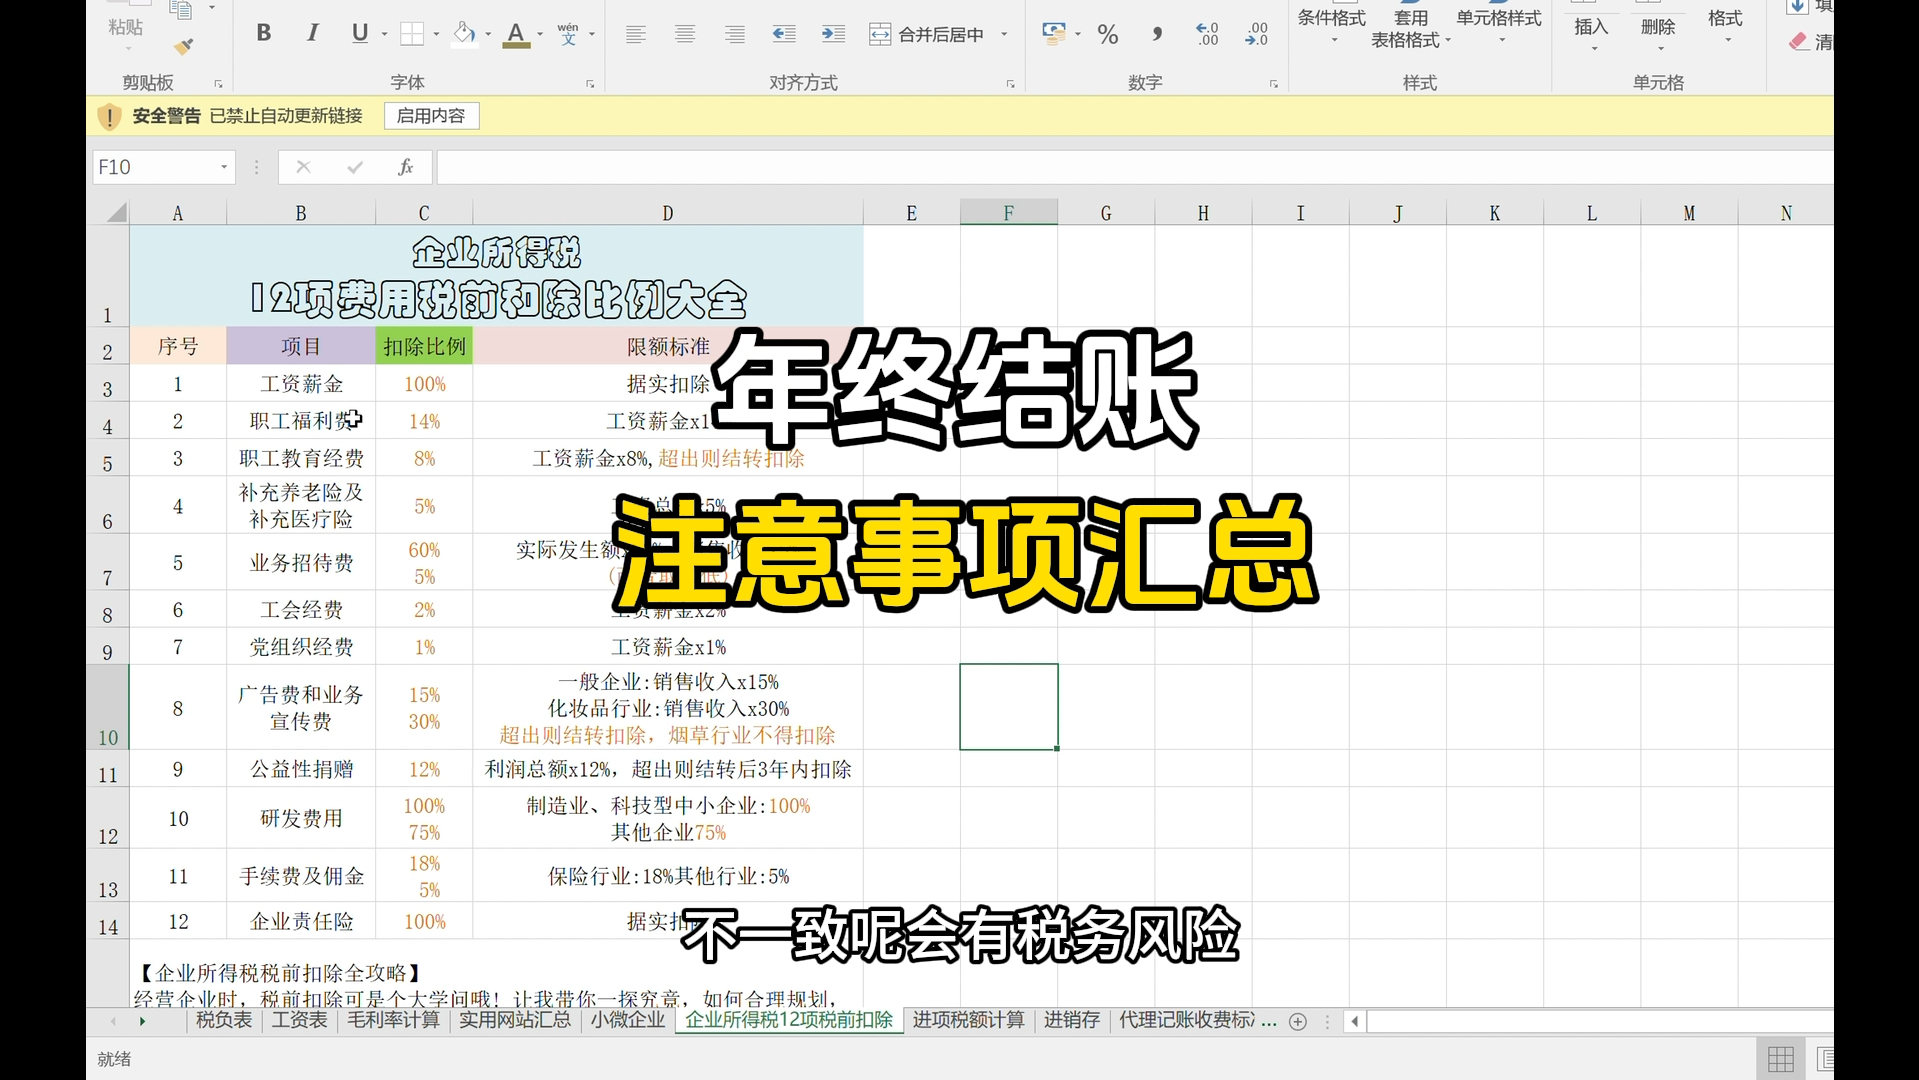Open clipboard group dialog launcher
Image resolution: width=1919 pixels, height=1080 pixels.
pos(218,84)
